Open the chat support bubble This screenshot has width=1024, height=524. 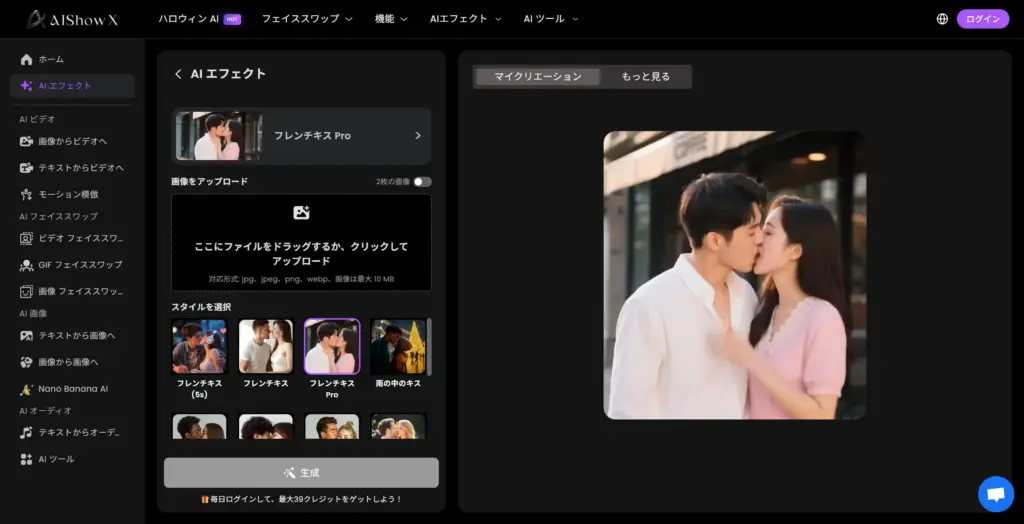click(x=995, y=494)
